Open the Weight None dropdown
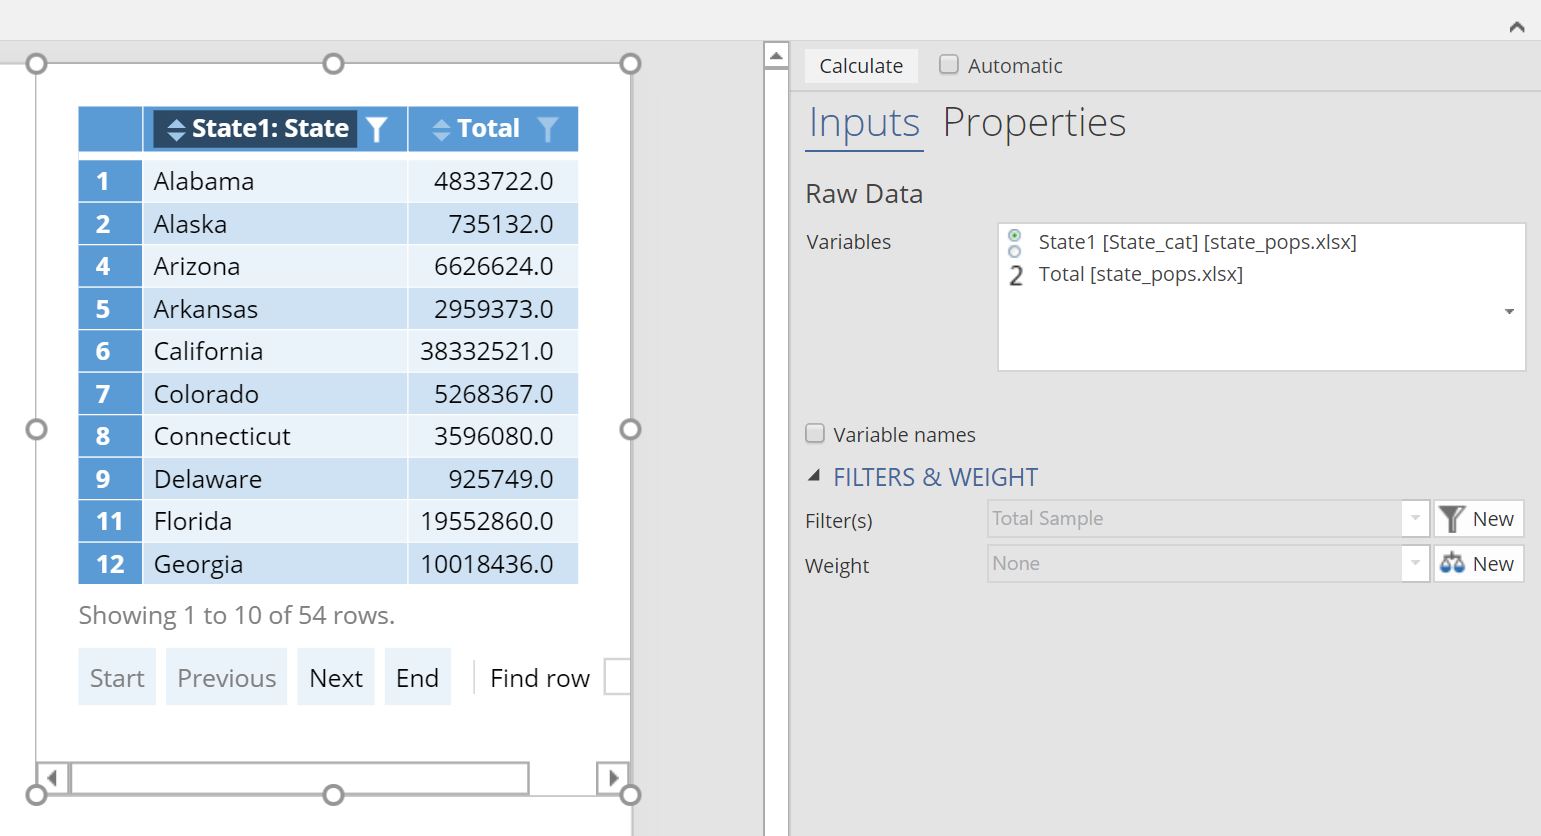 tap(1414, 564)
